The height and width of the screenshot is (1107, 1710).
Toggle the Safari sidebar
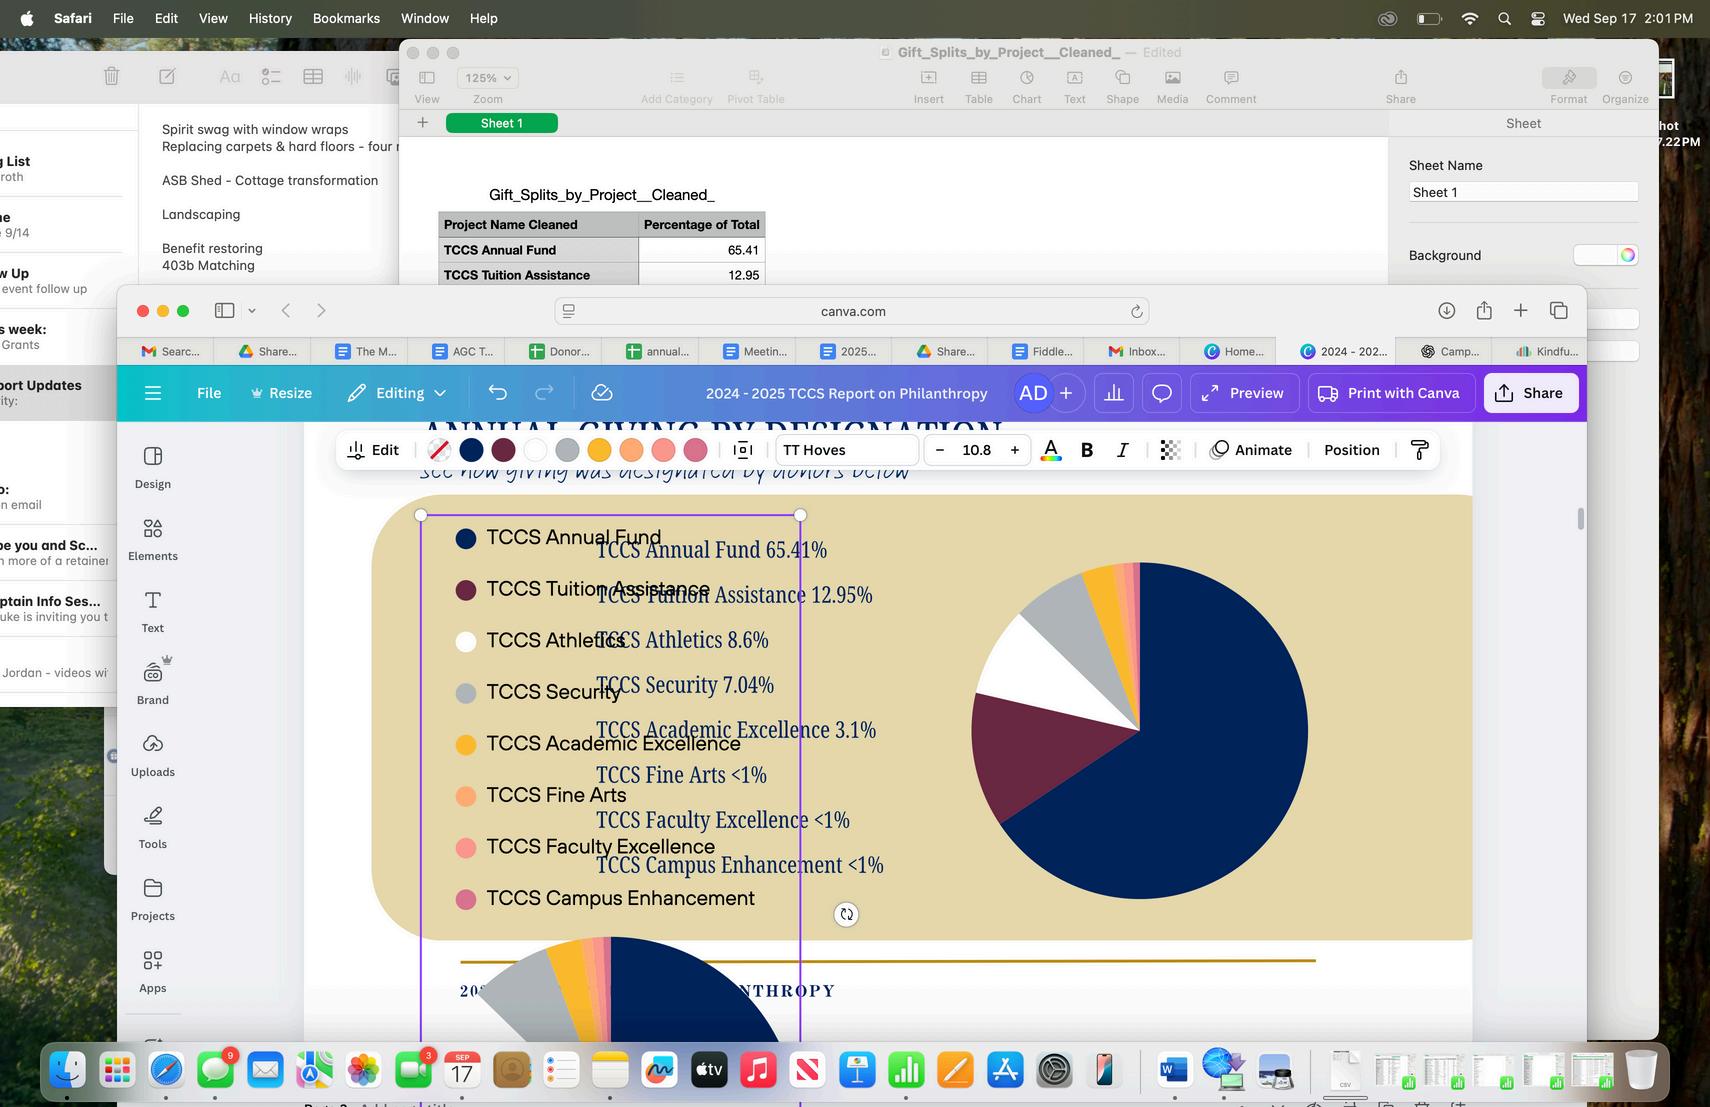point(225,311)
